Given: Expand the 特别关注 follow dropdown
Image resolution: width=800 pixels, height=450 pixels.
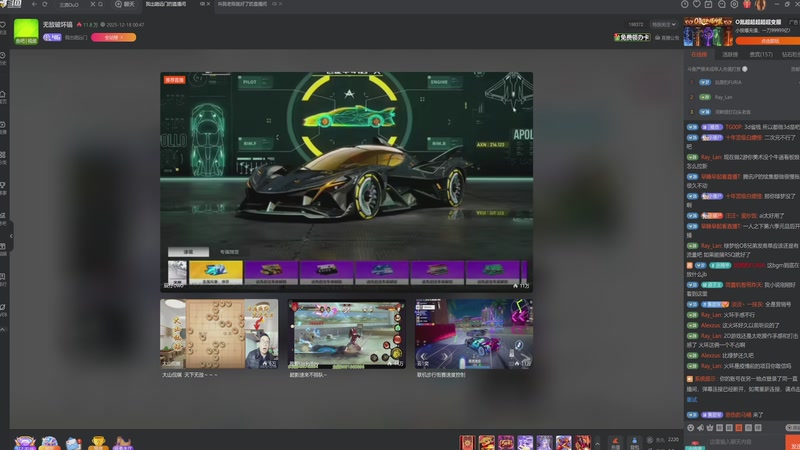Looking at the screenshot, I should (x=664, y=24).
